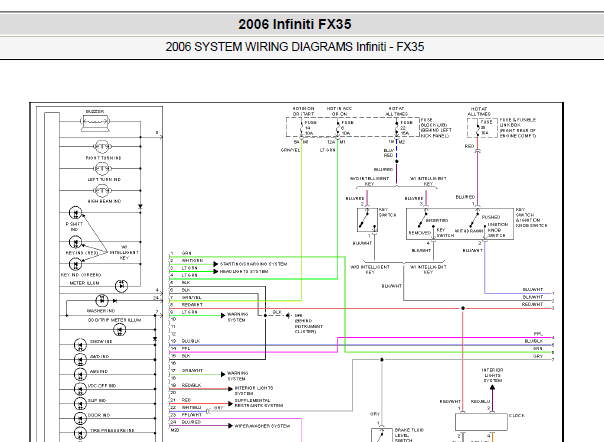Select the high beam indicator lamp symbol

tap(102, 190)
